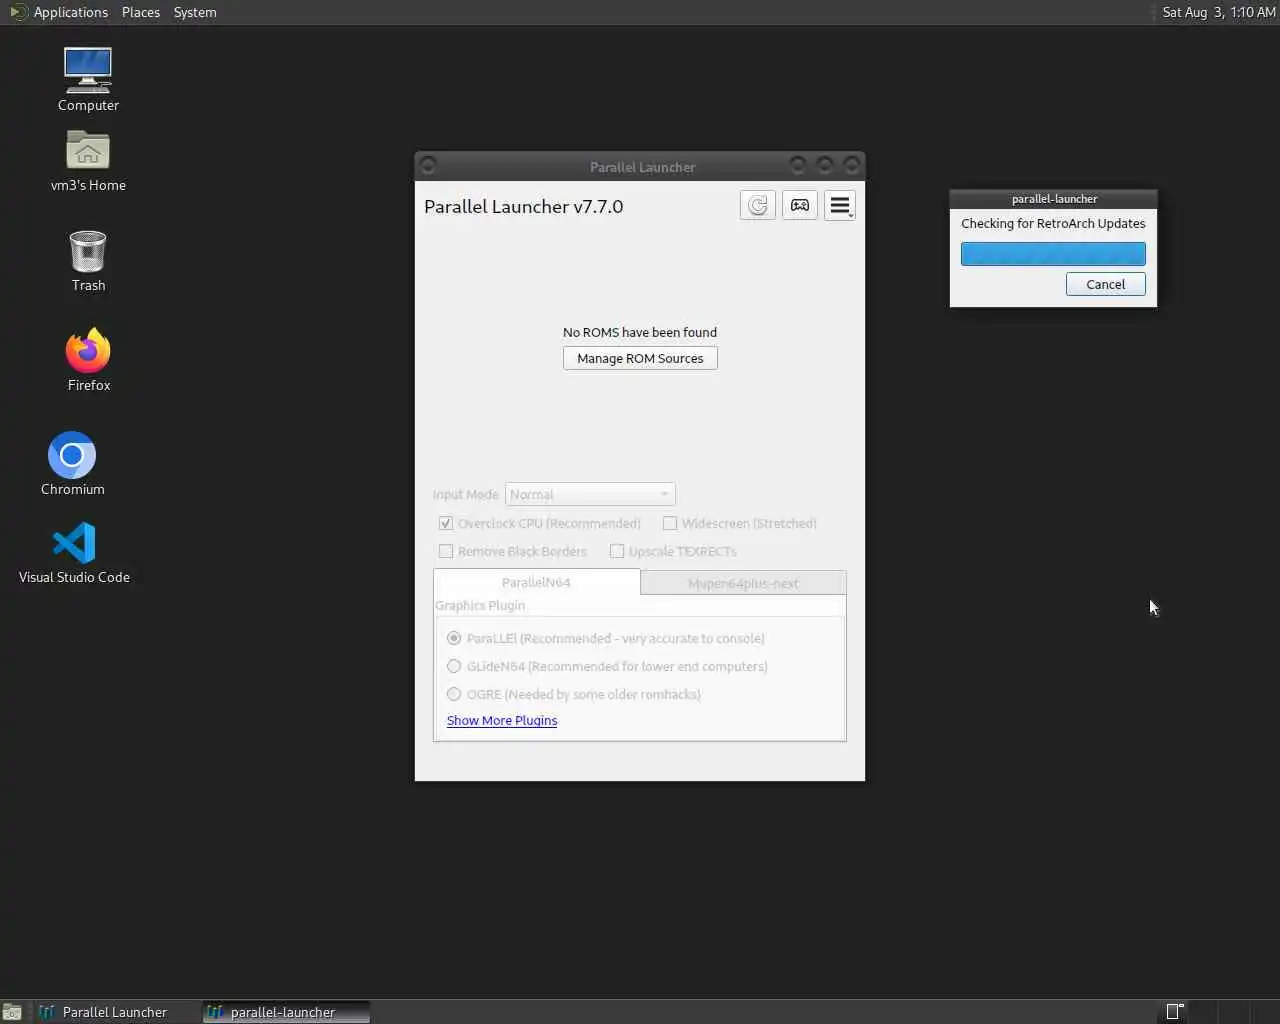
Task: Minimize the Parallel Launcher window
Action: (x=797, y=165)
